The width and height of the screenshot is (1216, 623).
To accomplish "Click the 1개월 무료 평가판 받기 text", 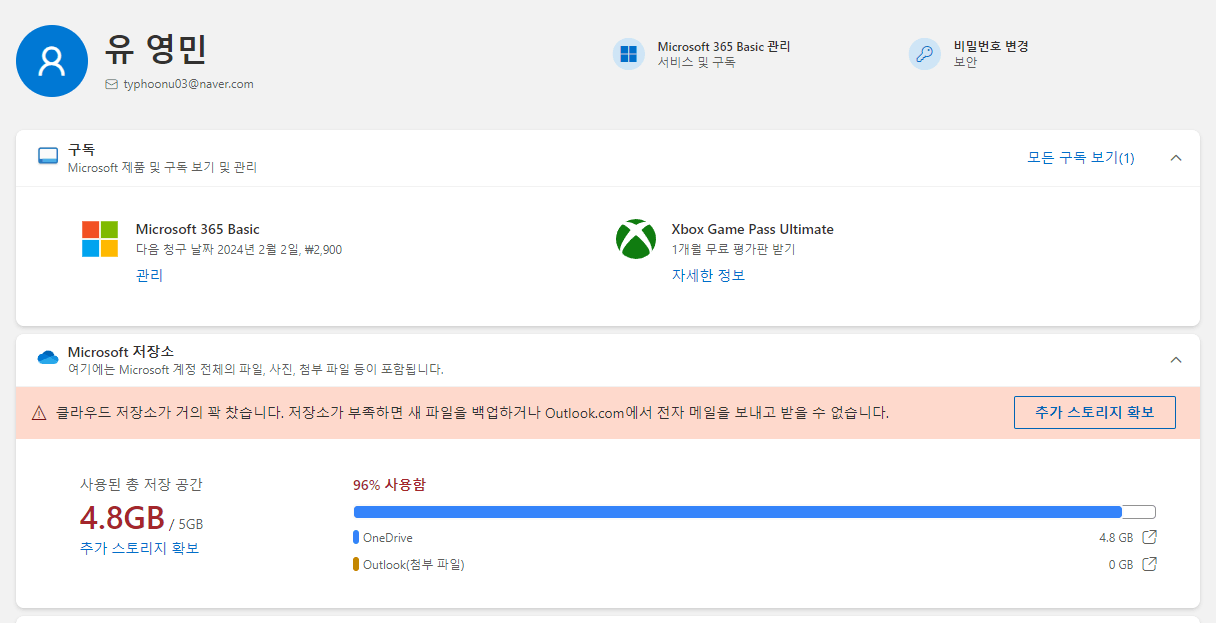I will [733, 250].
